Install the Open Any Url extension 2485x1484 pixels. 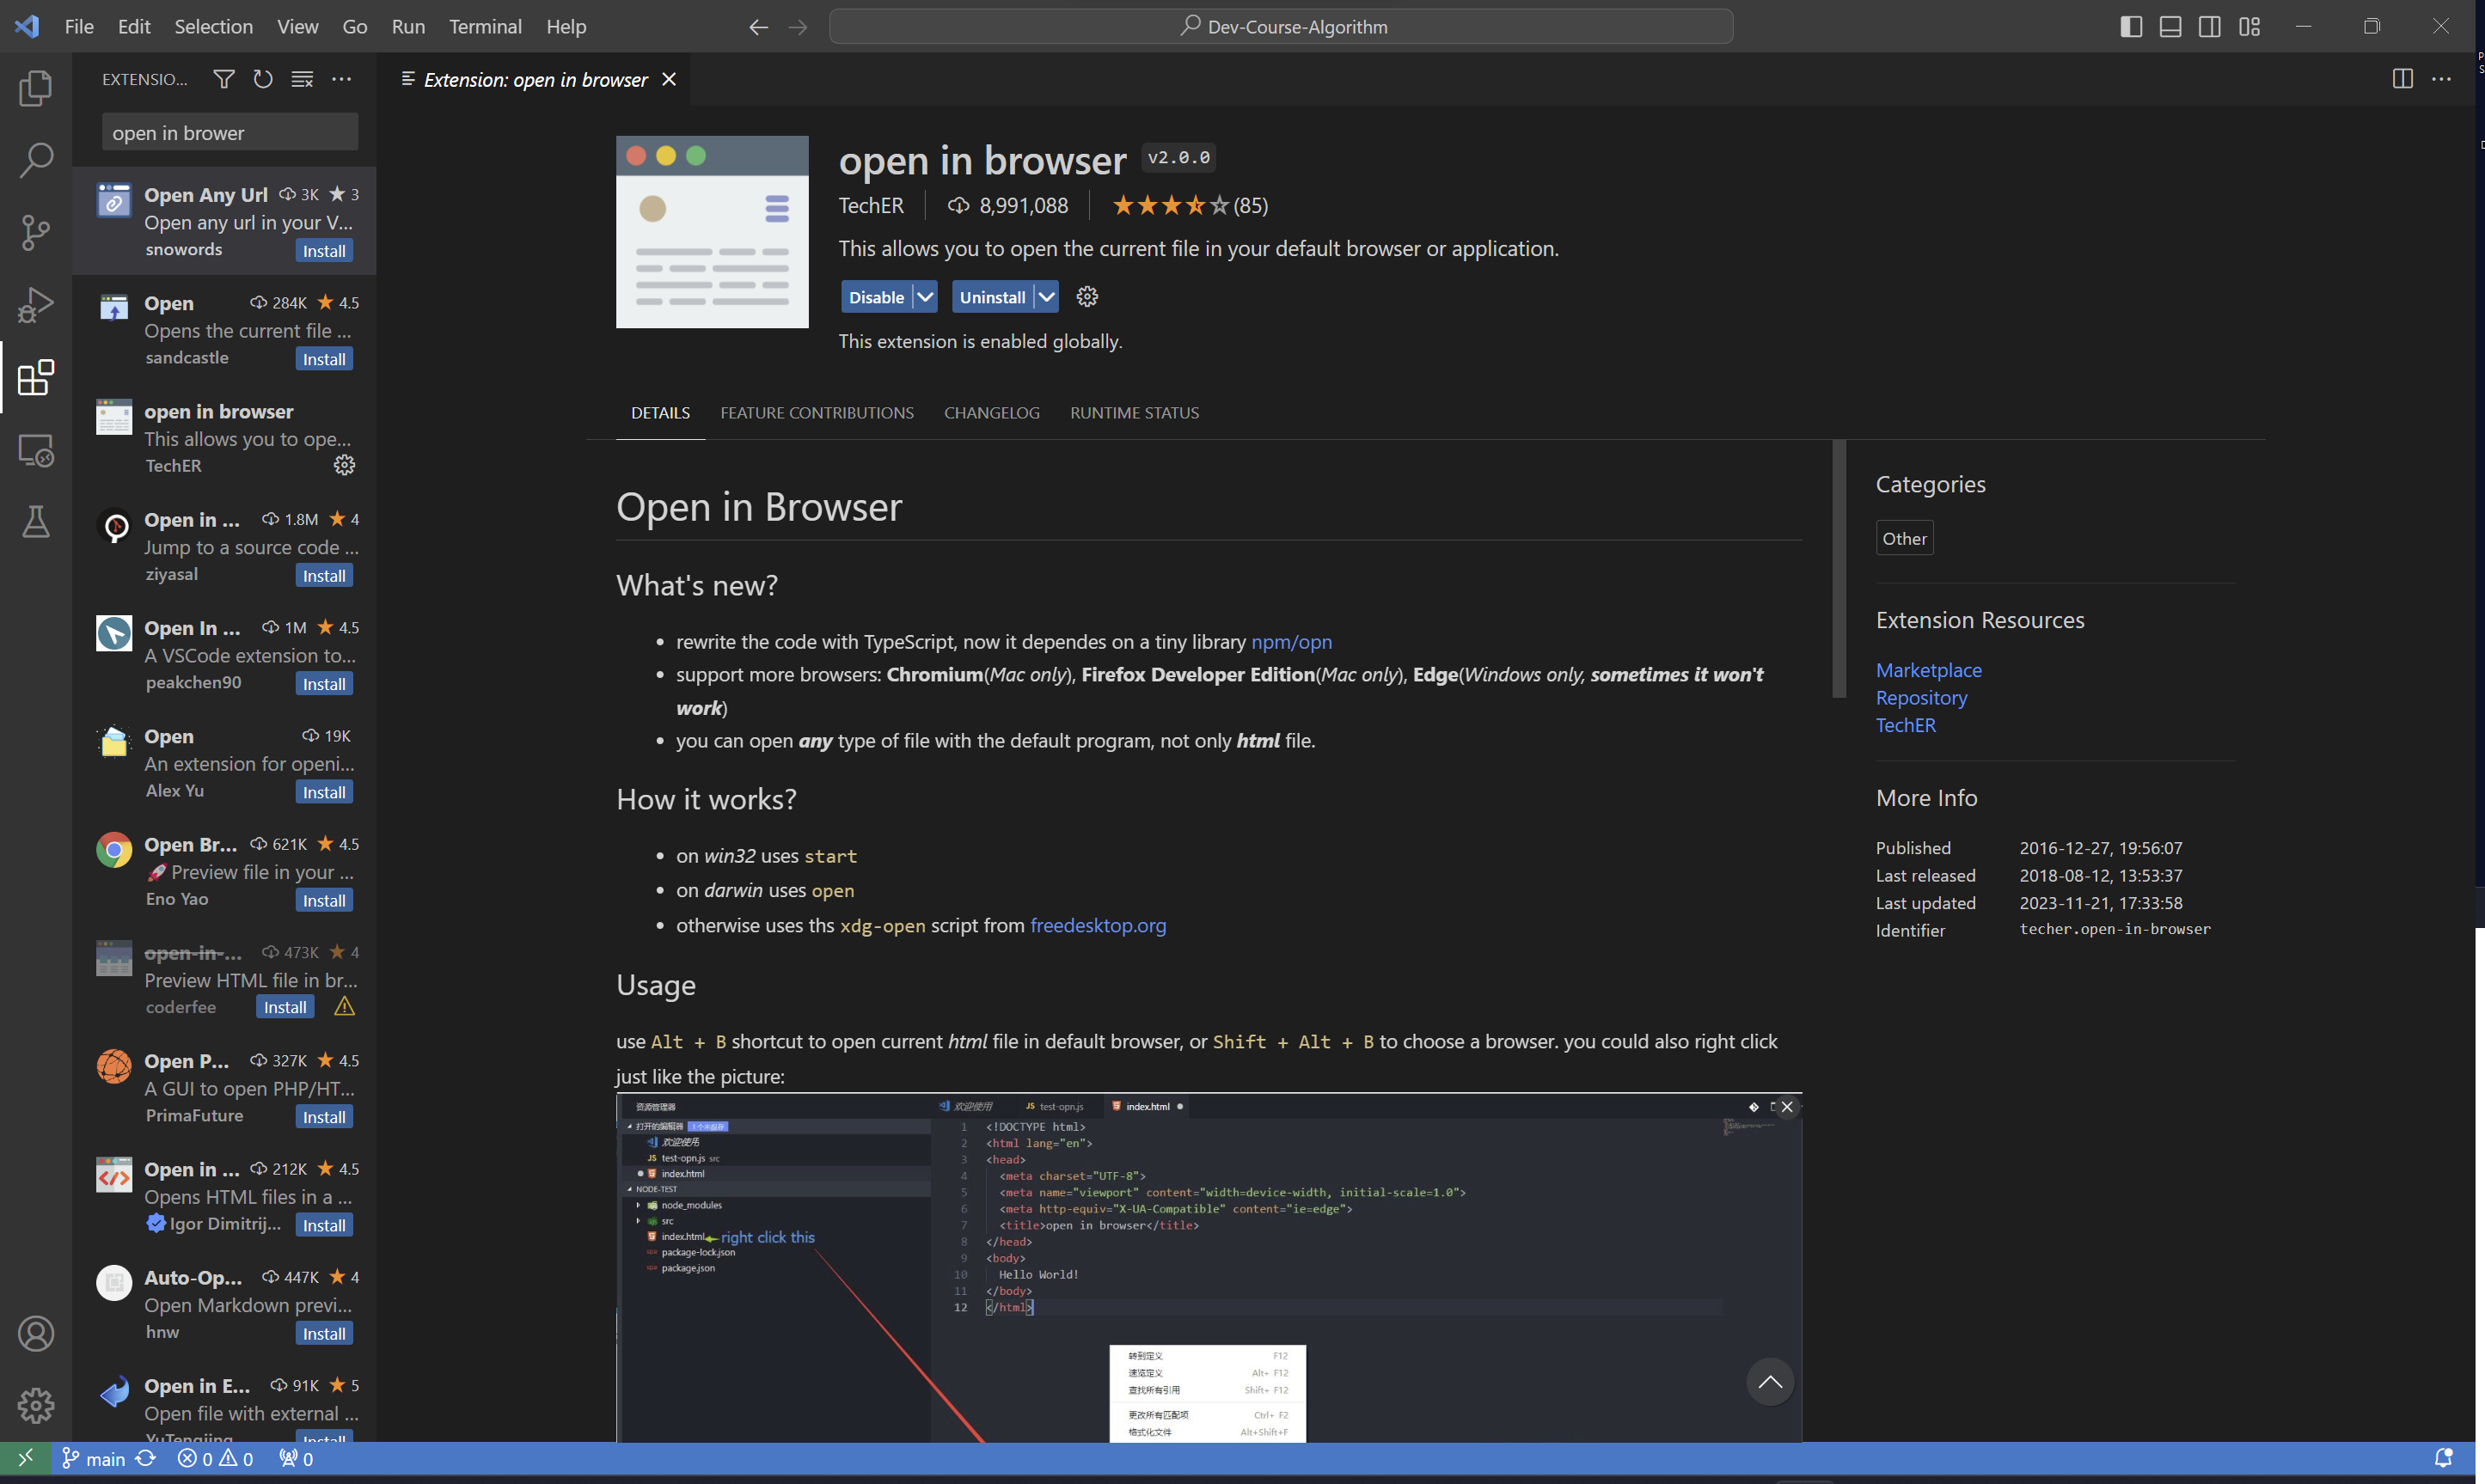(x=324, y=251)
